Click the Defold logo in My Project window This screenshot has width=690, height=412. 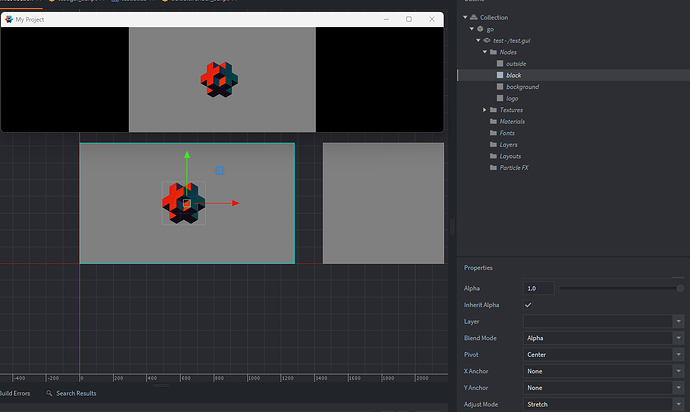(x=217, y=79)
